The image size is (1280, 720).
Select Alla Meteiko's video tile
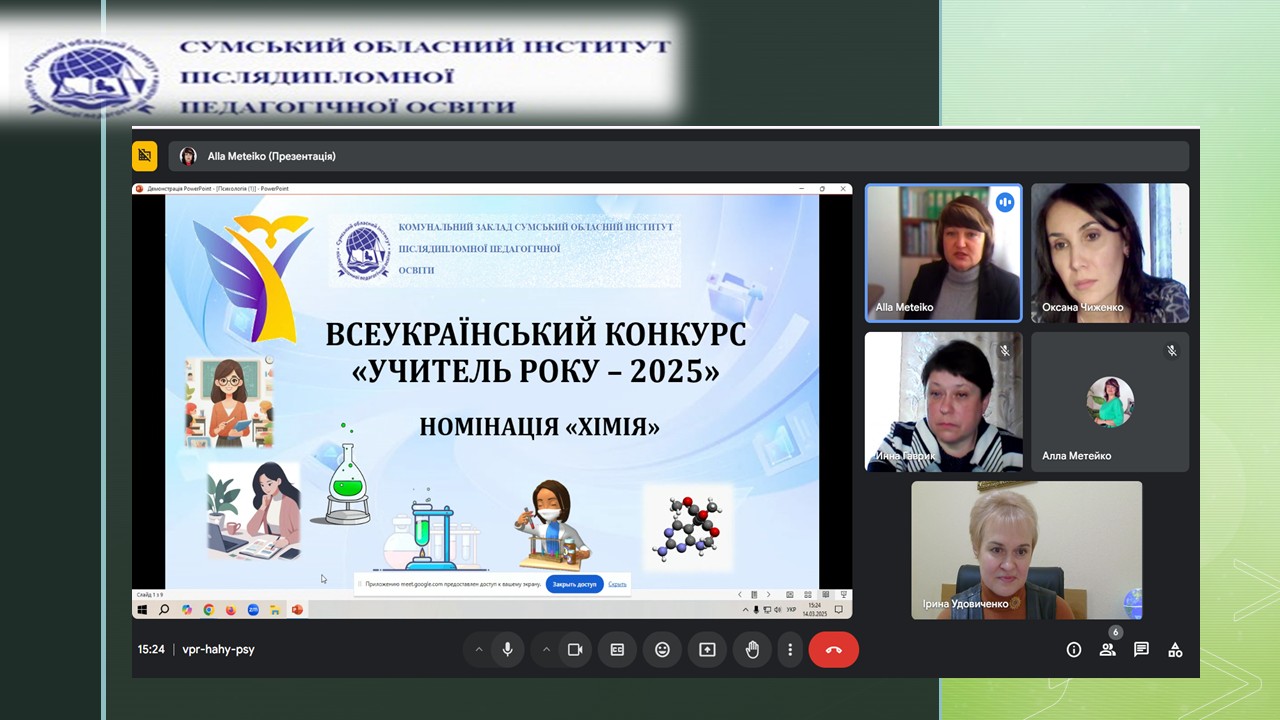click(x=944, y=253)
